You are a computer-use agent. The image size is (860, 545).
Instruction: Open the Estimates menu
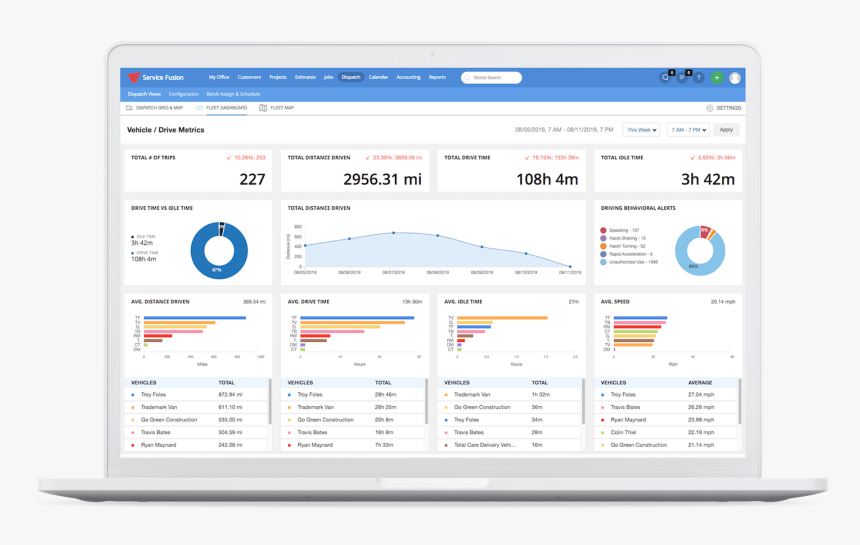click(x=305, y=77)
